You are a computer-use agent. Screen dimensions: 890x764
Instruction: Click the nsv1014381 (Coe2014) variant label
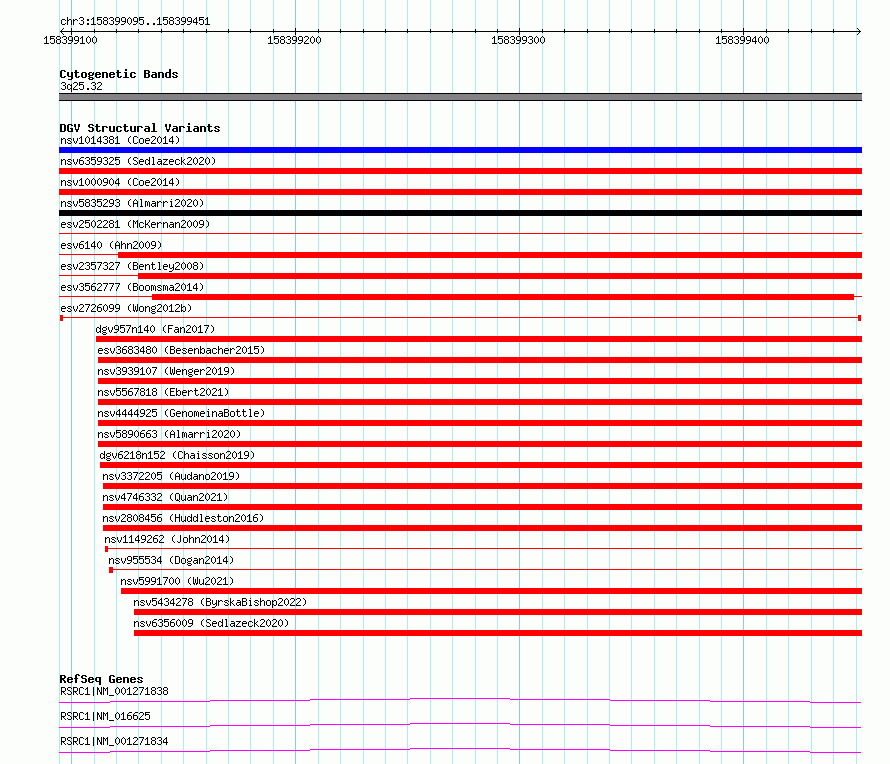click(x=120, y=140)
